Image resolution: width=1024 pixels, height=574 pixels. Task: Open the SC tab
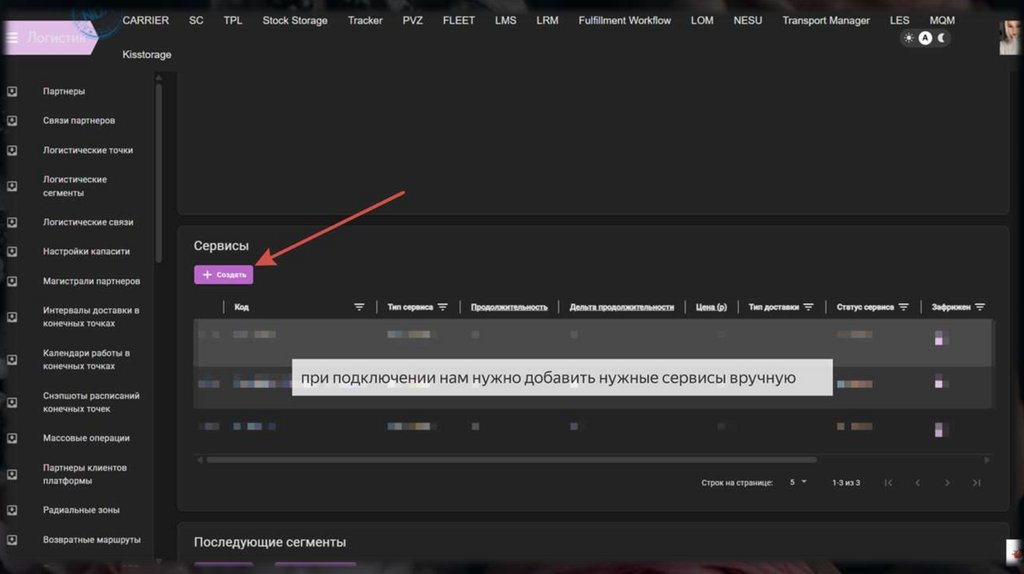(x=196, y=20)
